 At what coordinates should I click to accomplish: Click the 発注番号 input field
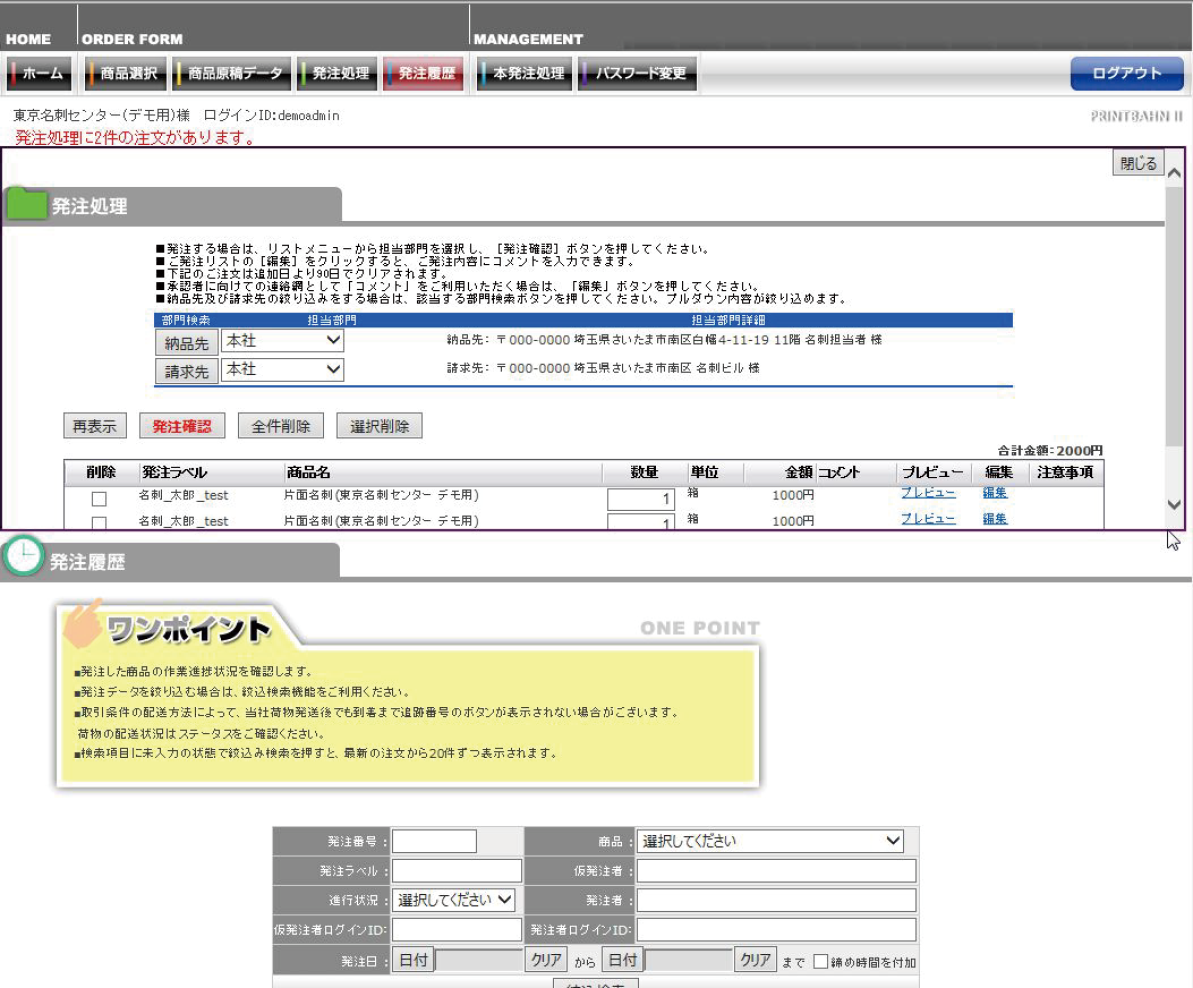click(x=435, y=842)
